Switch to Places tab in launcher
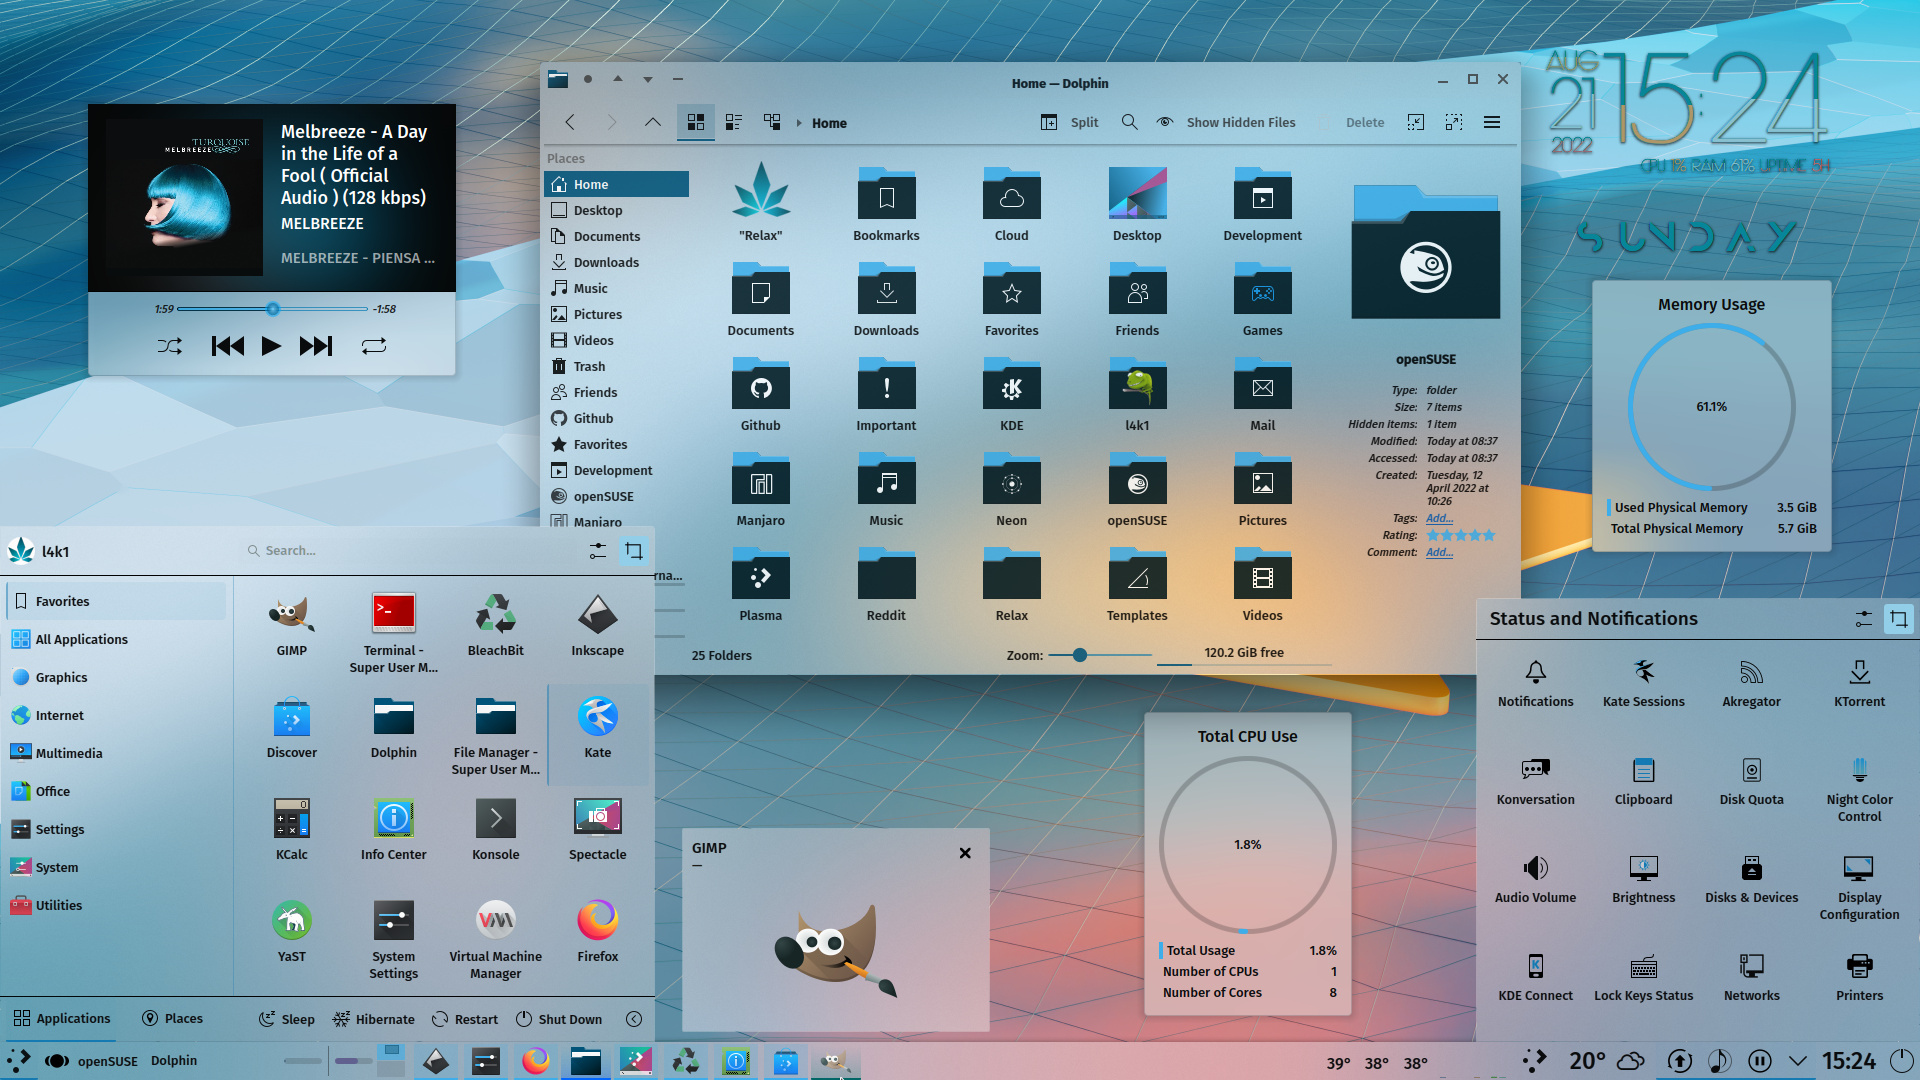 click(172, 1018)
